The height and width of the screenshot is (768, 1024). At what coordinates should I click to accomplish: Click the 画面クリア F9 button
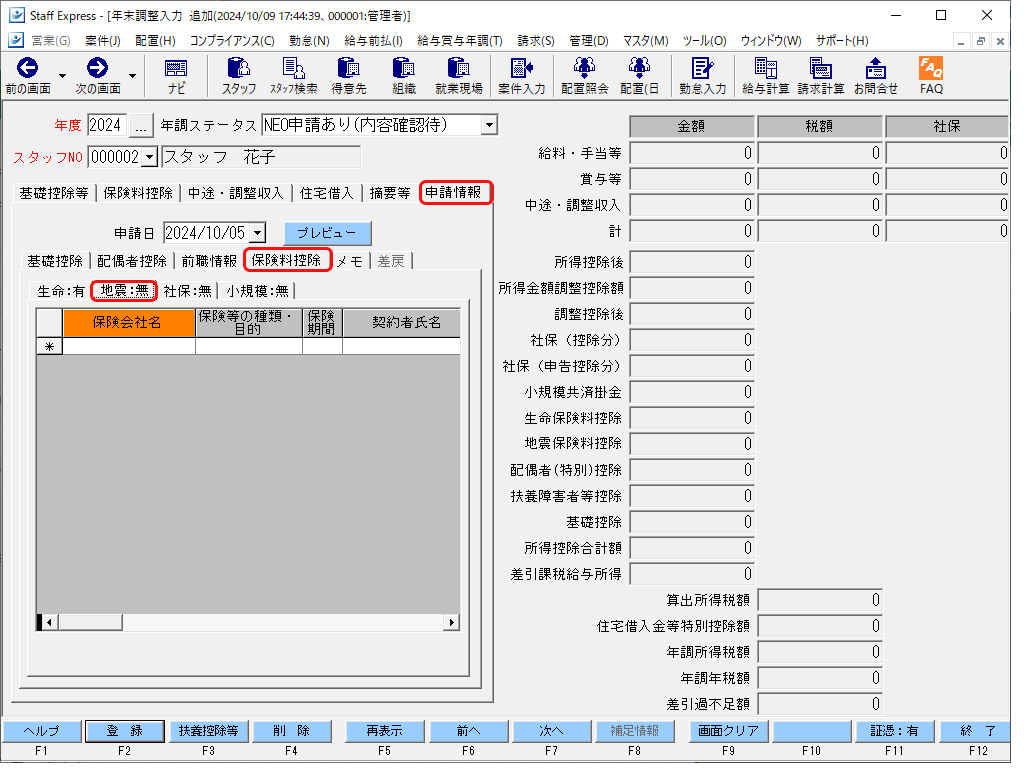(x=728, y=731)
